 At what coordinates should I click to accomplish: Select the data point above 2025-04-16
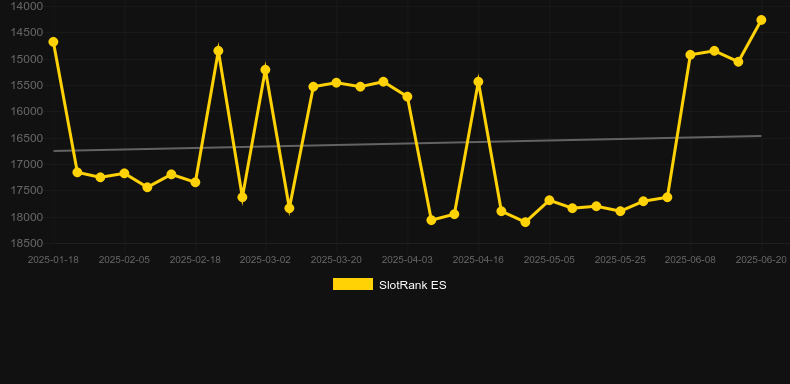coord(478,82)
